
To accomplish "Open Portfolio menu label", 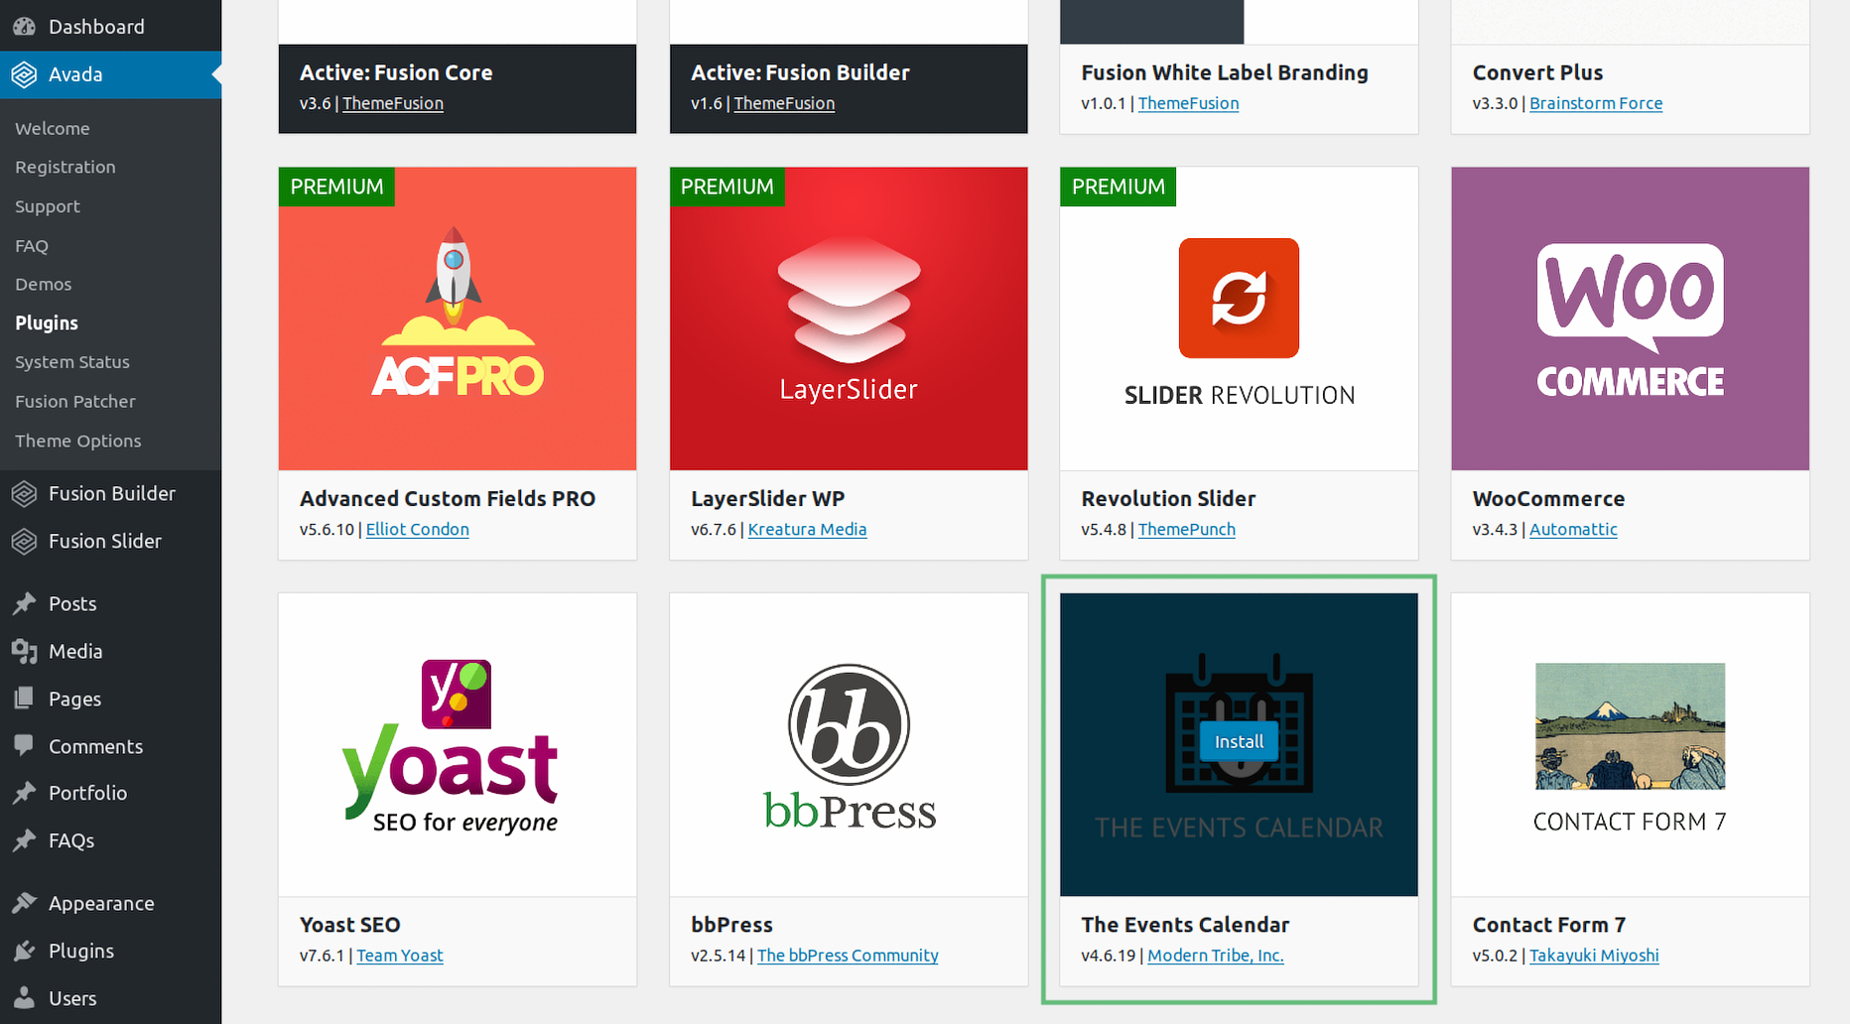I will click(x=88, y=793).
